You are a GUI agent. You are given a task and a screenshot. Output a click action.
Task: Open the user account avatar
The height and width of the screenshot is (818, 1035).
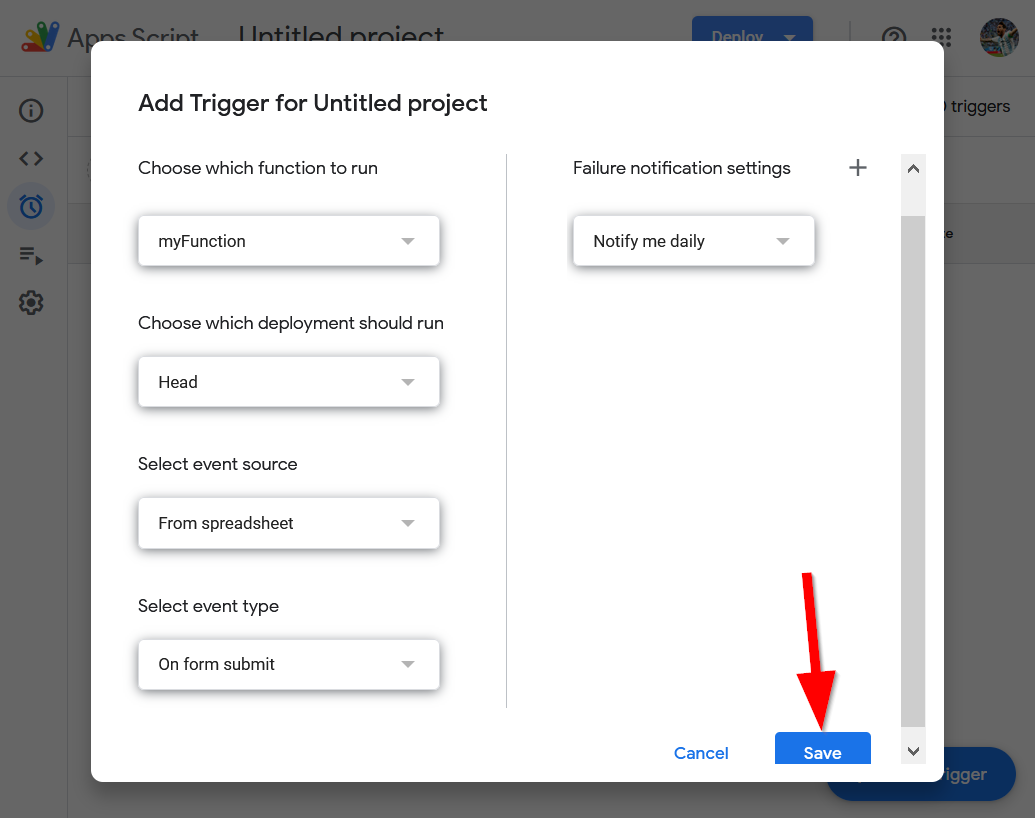tap(998, 37)
